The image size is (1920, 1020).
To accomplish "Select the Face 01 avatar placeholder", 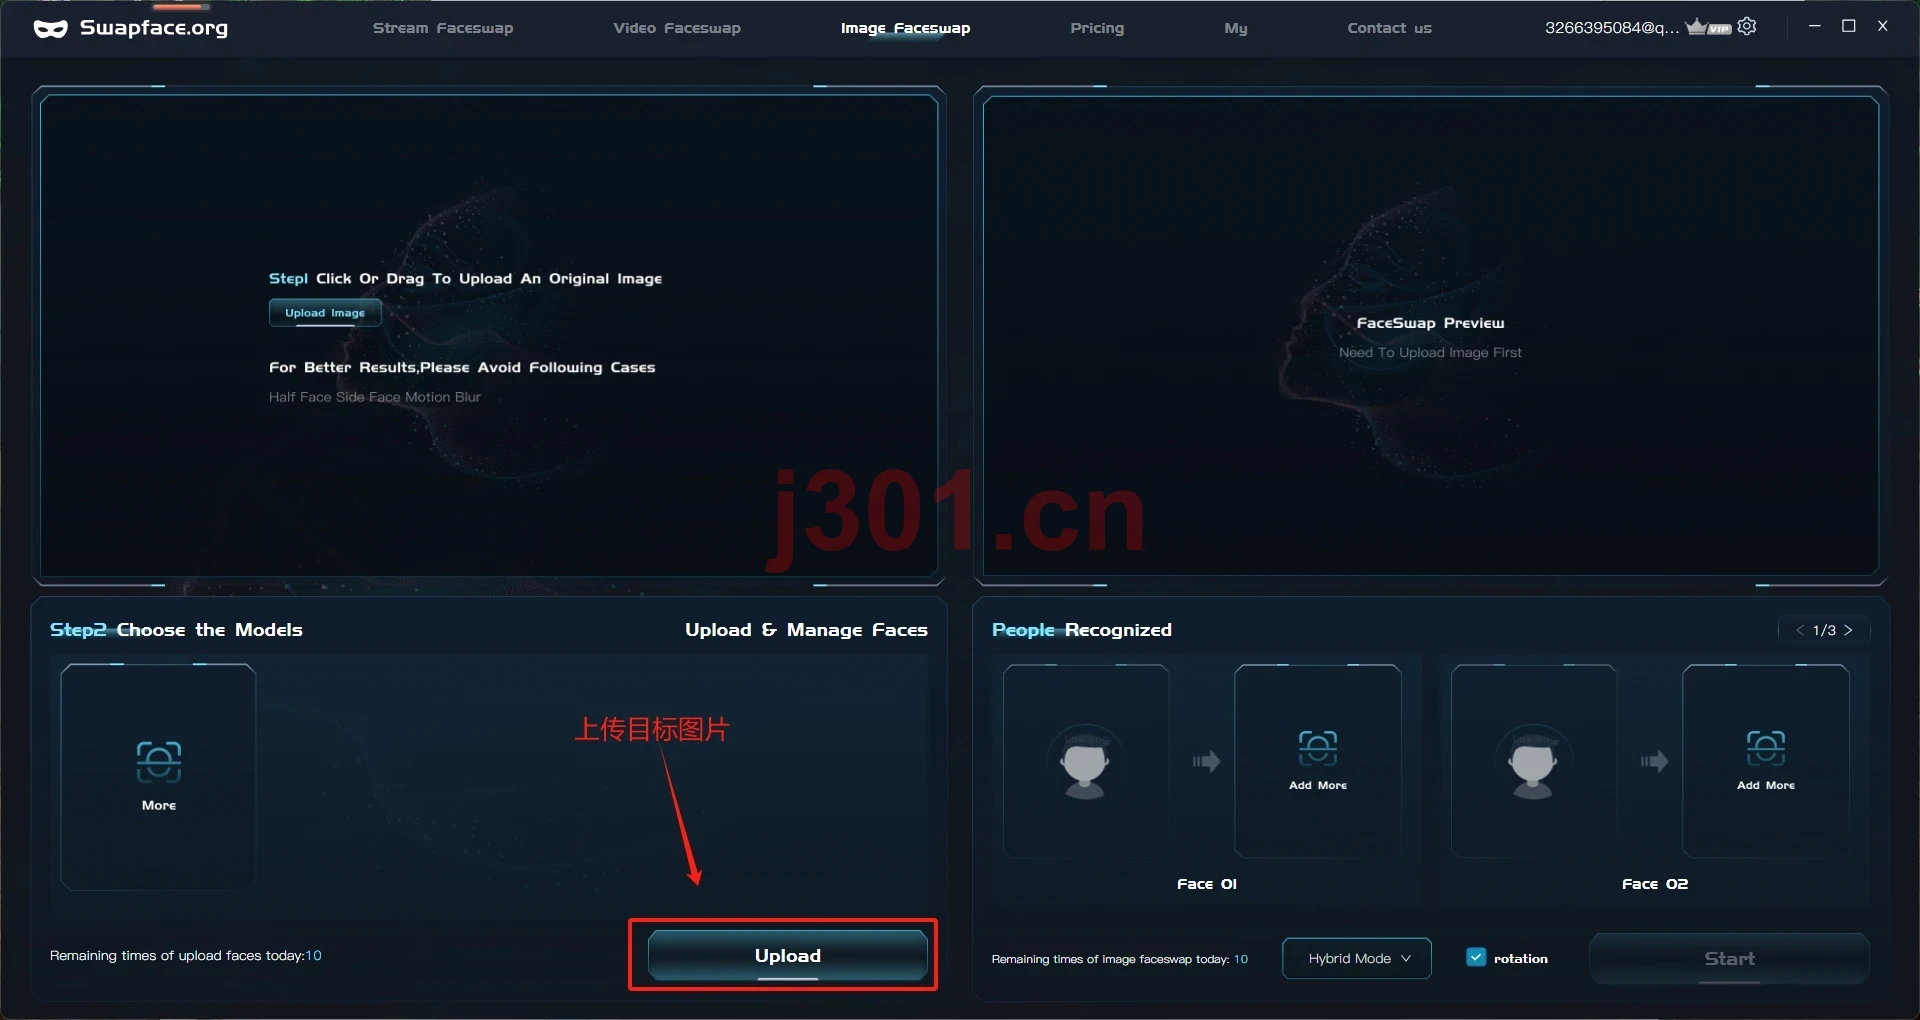I will (x=1085, y=762).
